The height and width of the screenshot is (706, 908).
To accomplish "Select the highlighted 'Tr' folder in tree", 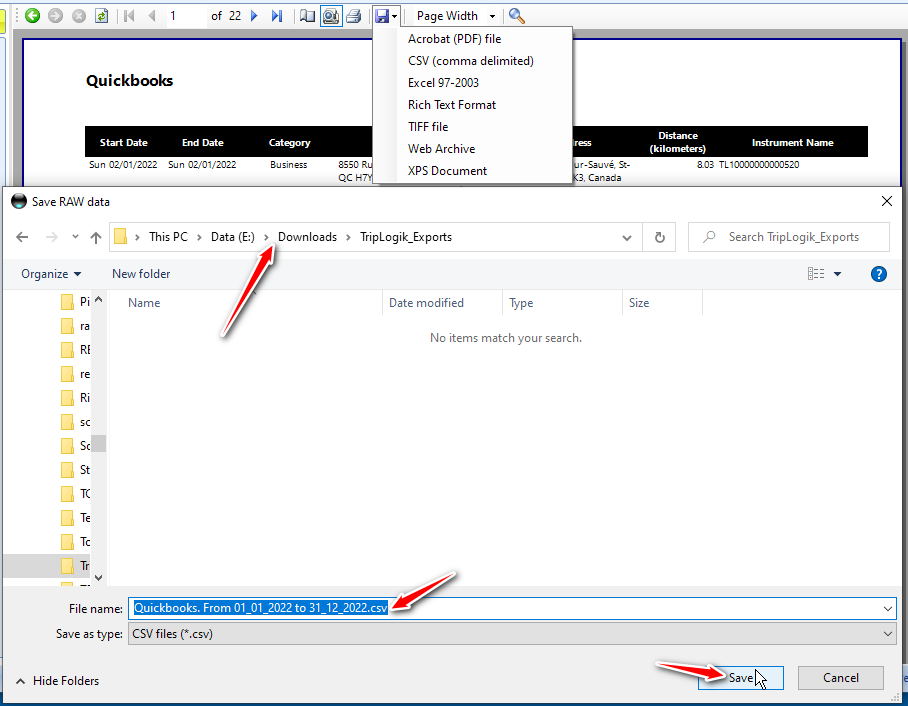I will point(75,566).
